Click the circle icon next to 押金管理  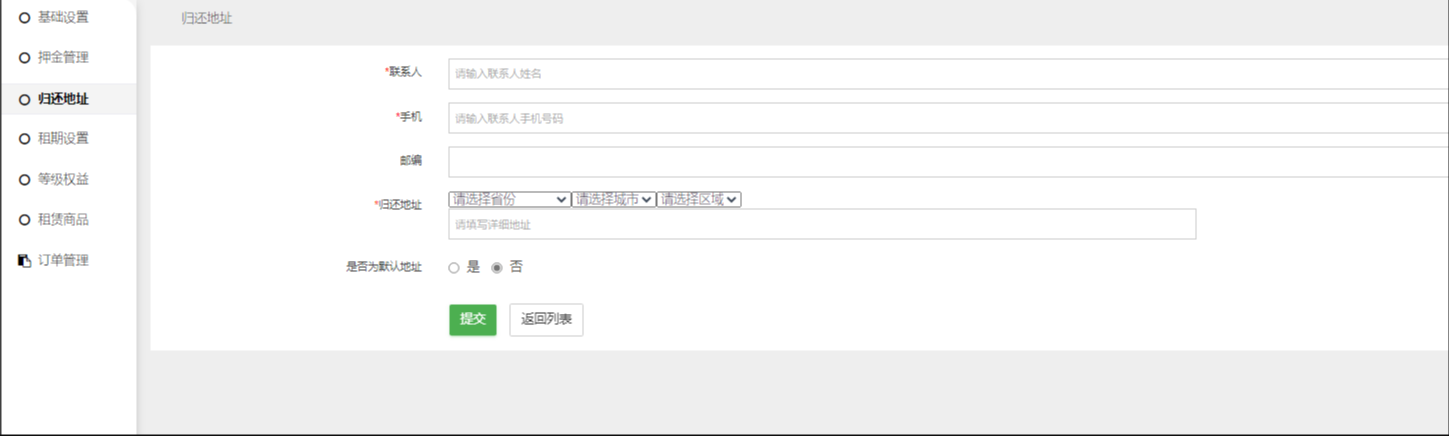(x=24, y=58)
